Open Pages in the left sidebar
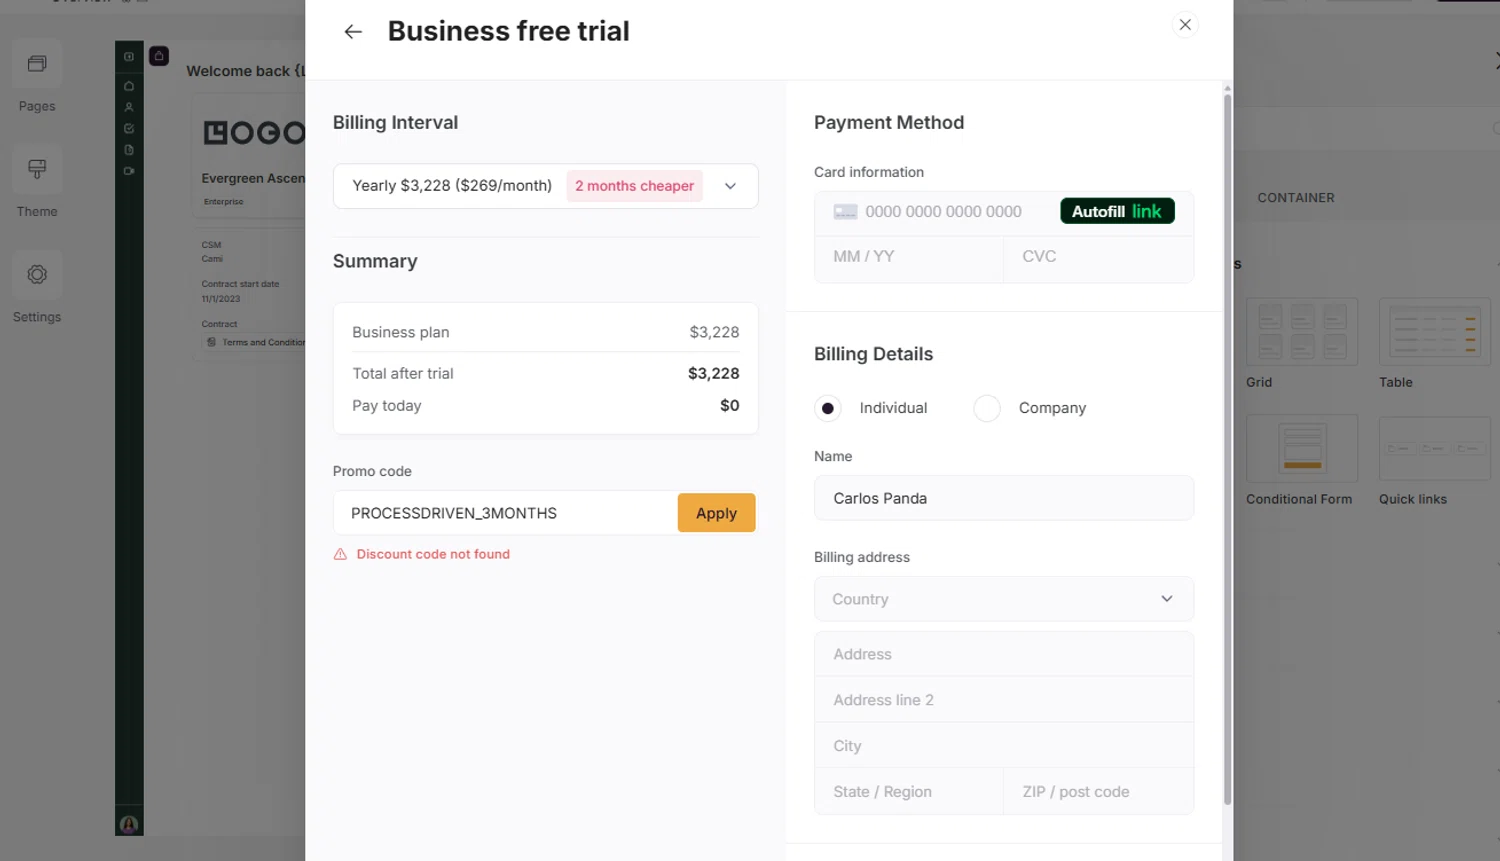Image resolution: width=1500 pixels, height=861 pixels. point(37,78)
